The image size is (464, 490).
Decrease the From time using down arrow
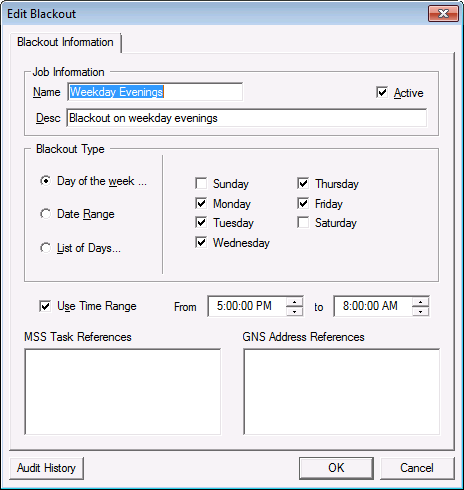coord(294,311)
